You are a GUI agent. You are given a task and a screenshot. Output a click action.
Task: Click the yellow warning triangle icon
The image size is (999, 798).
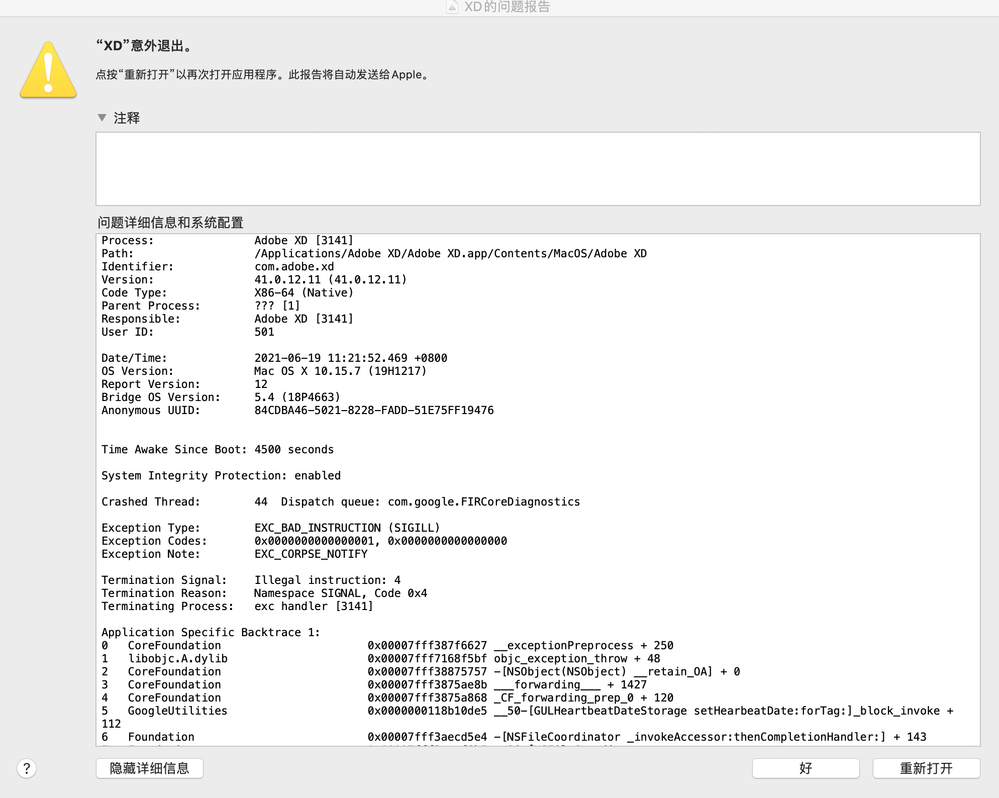pos(47,69)
